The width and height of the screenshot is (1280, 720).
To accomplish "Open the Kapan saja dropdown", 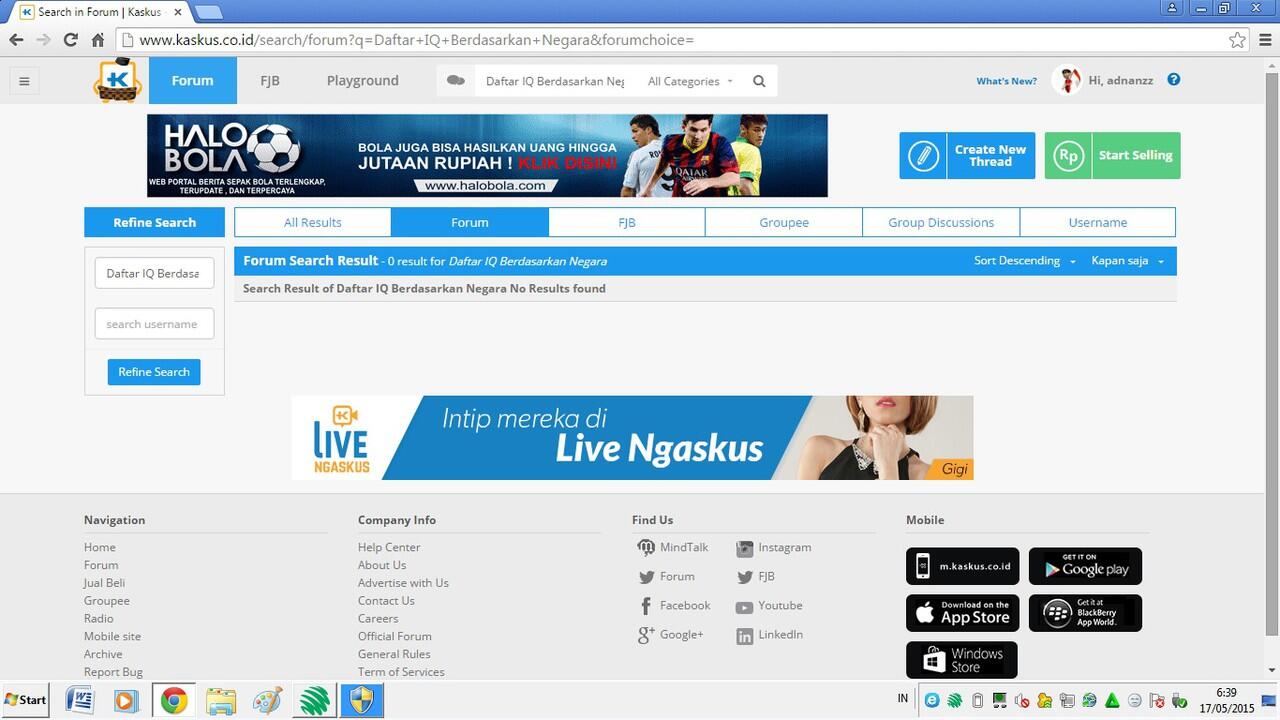I will 1128,261.
